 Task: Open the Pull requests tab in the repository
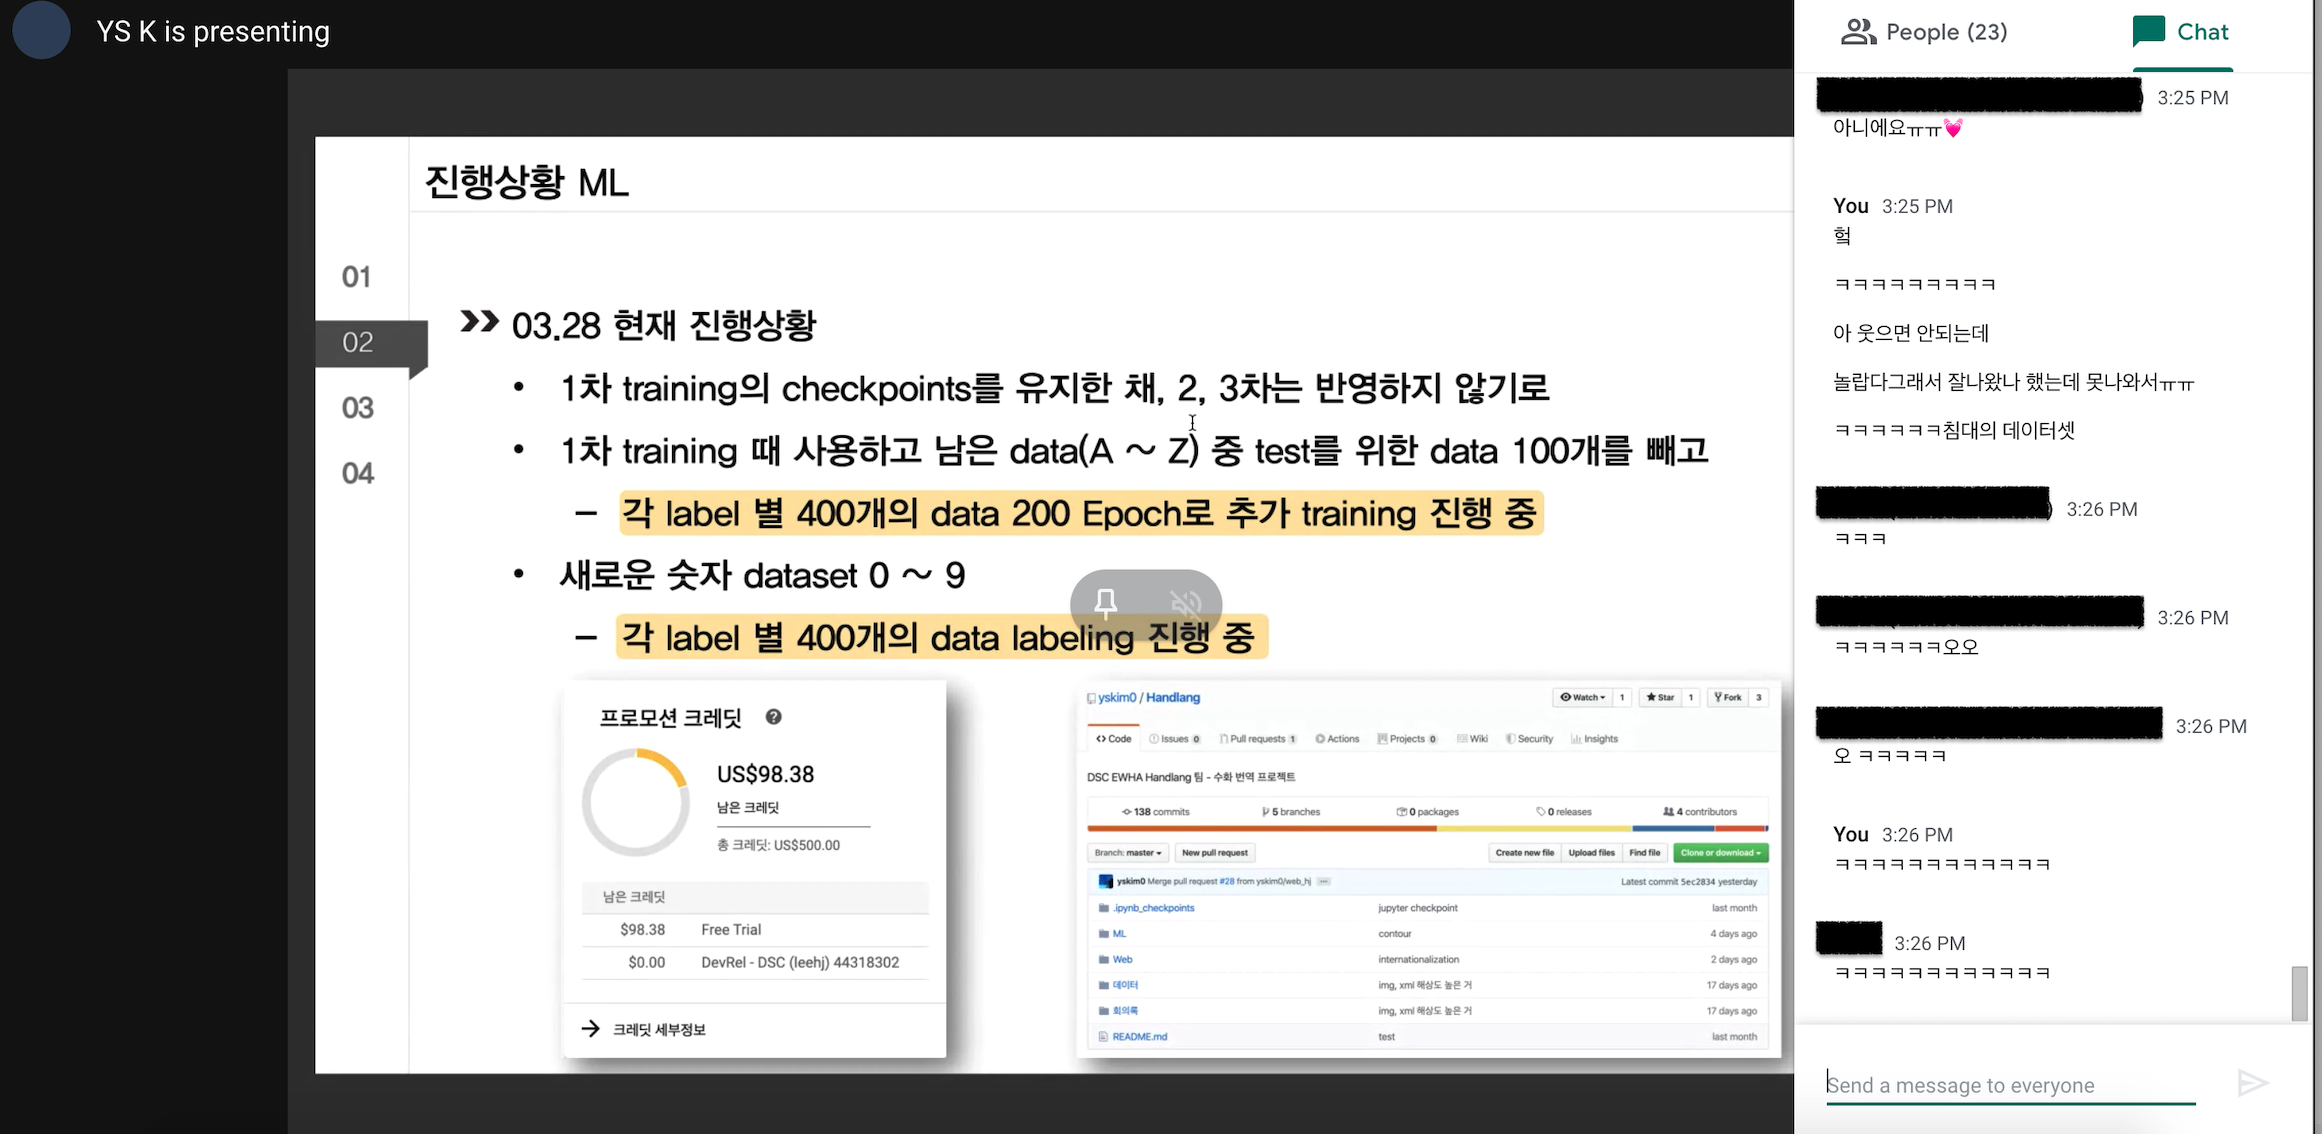(x=1257, y=739)
